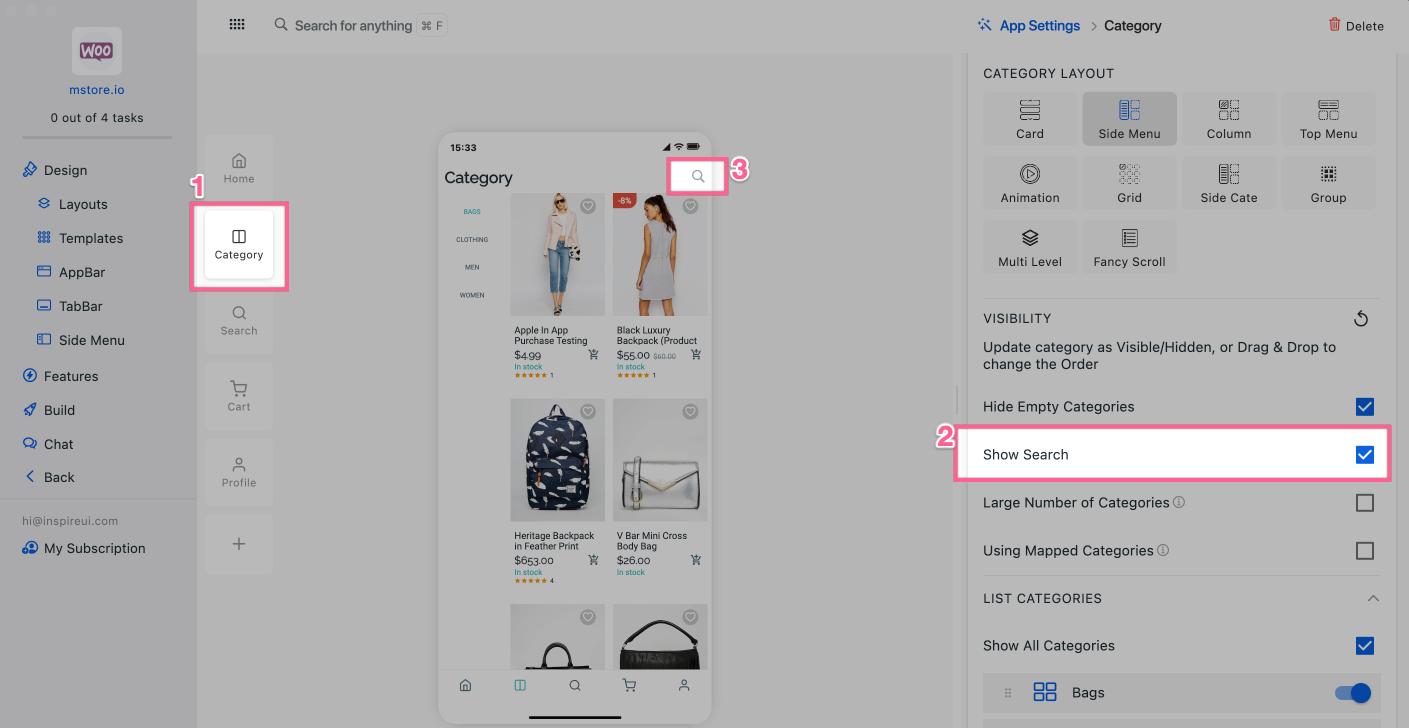Image resolution: width=1409 pixels, height=728 pixels.
Task: Open the Cart tab in the tab list
Action: tap(238, 395)
